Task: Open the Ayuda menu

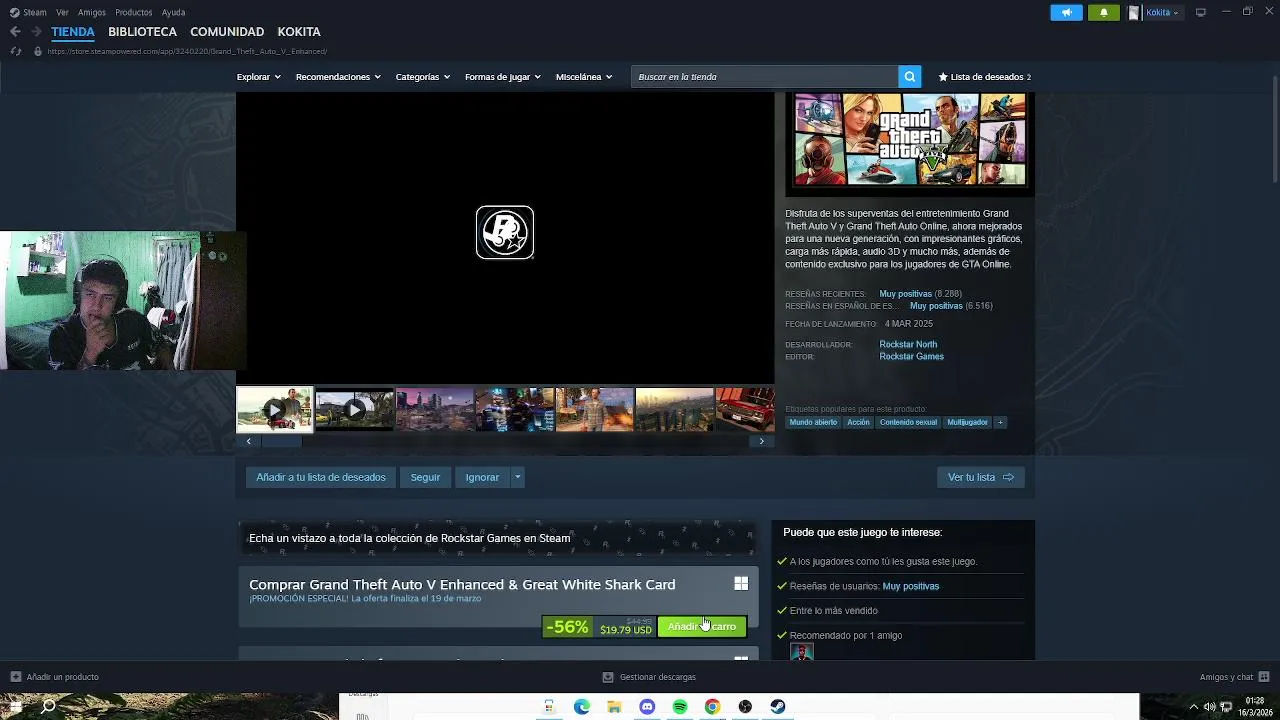Action: [x=173, y=13]
